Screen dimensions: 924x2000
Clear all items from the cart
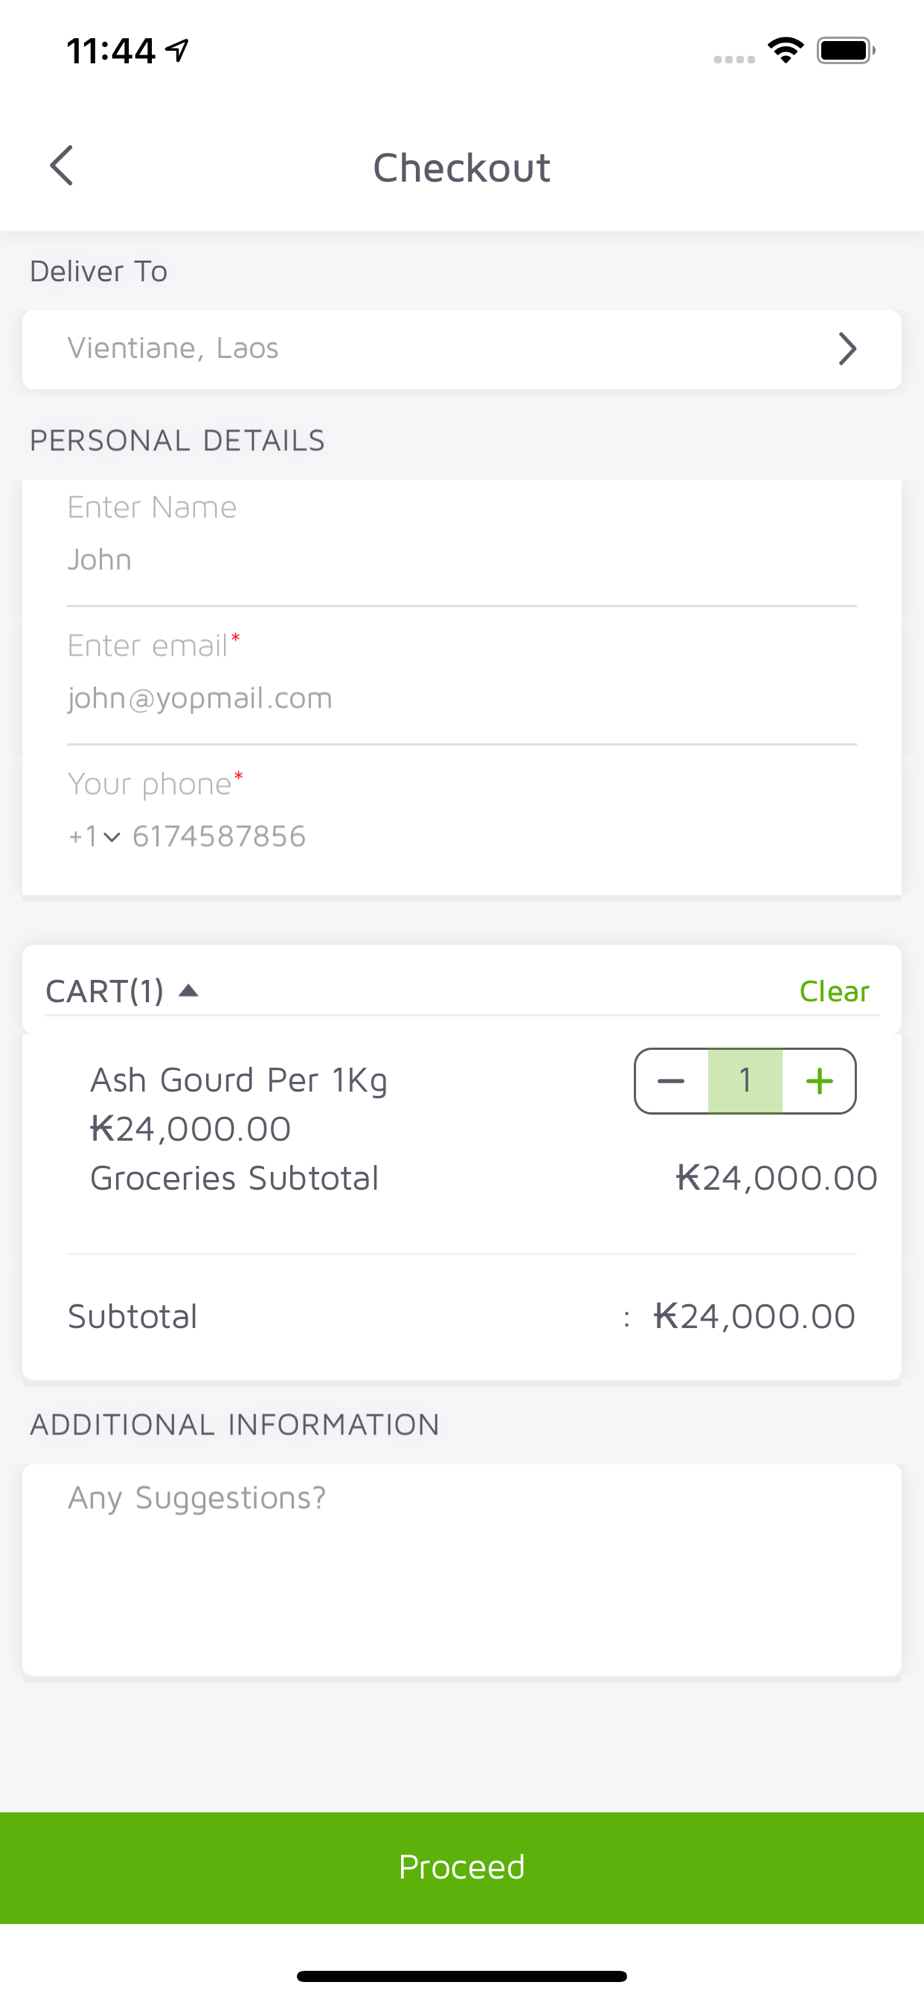[834, 991]
